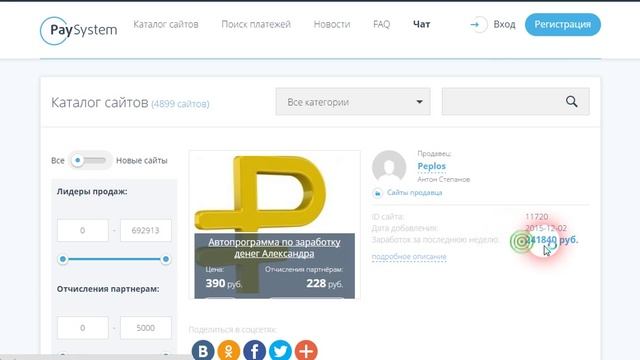Screen dimensions: 640x360
Task: Open Автопрограмма по заработку денег Александра
Action: click(274, 248)
